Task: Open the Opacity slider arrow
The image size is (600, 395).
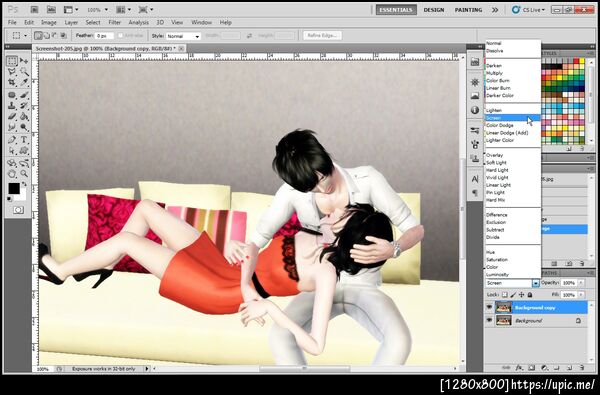Action: tap(581, 283)
